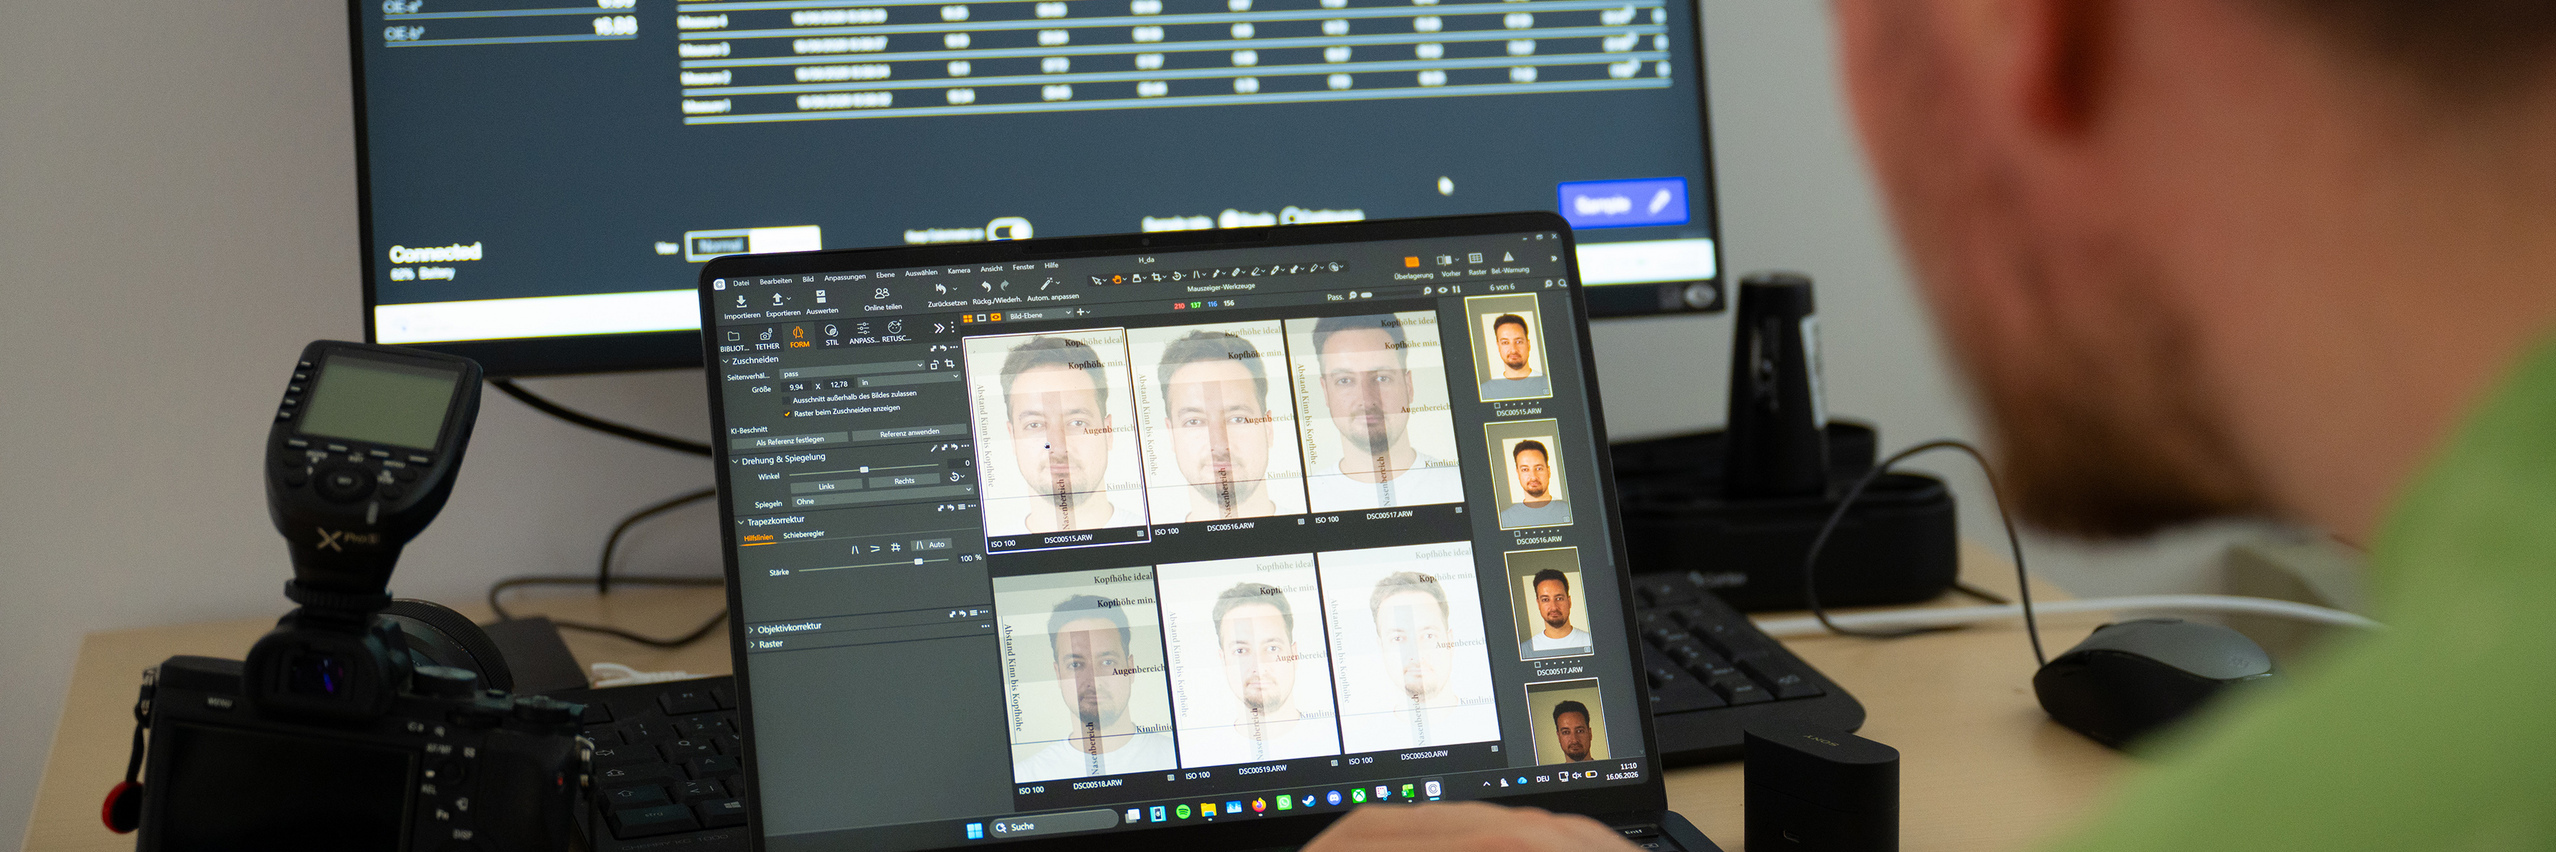Uncheck Raster beim Zuschneiden anzeigen
This screenshot has width=2556, height=852.
point(787,414)
